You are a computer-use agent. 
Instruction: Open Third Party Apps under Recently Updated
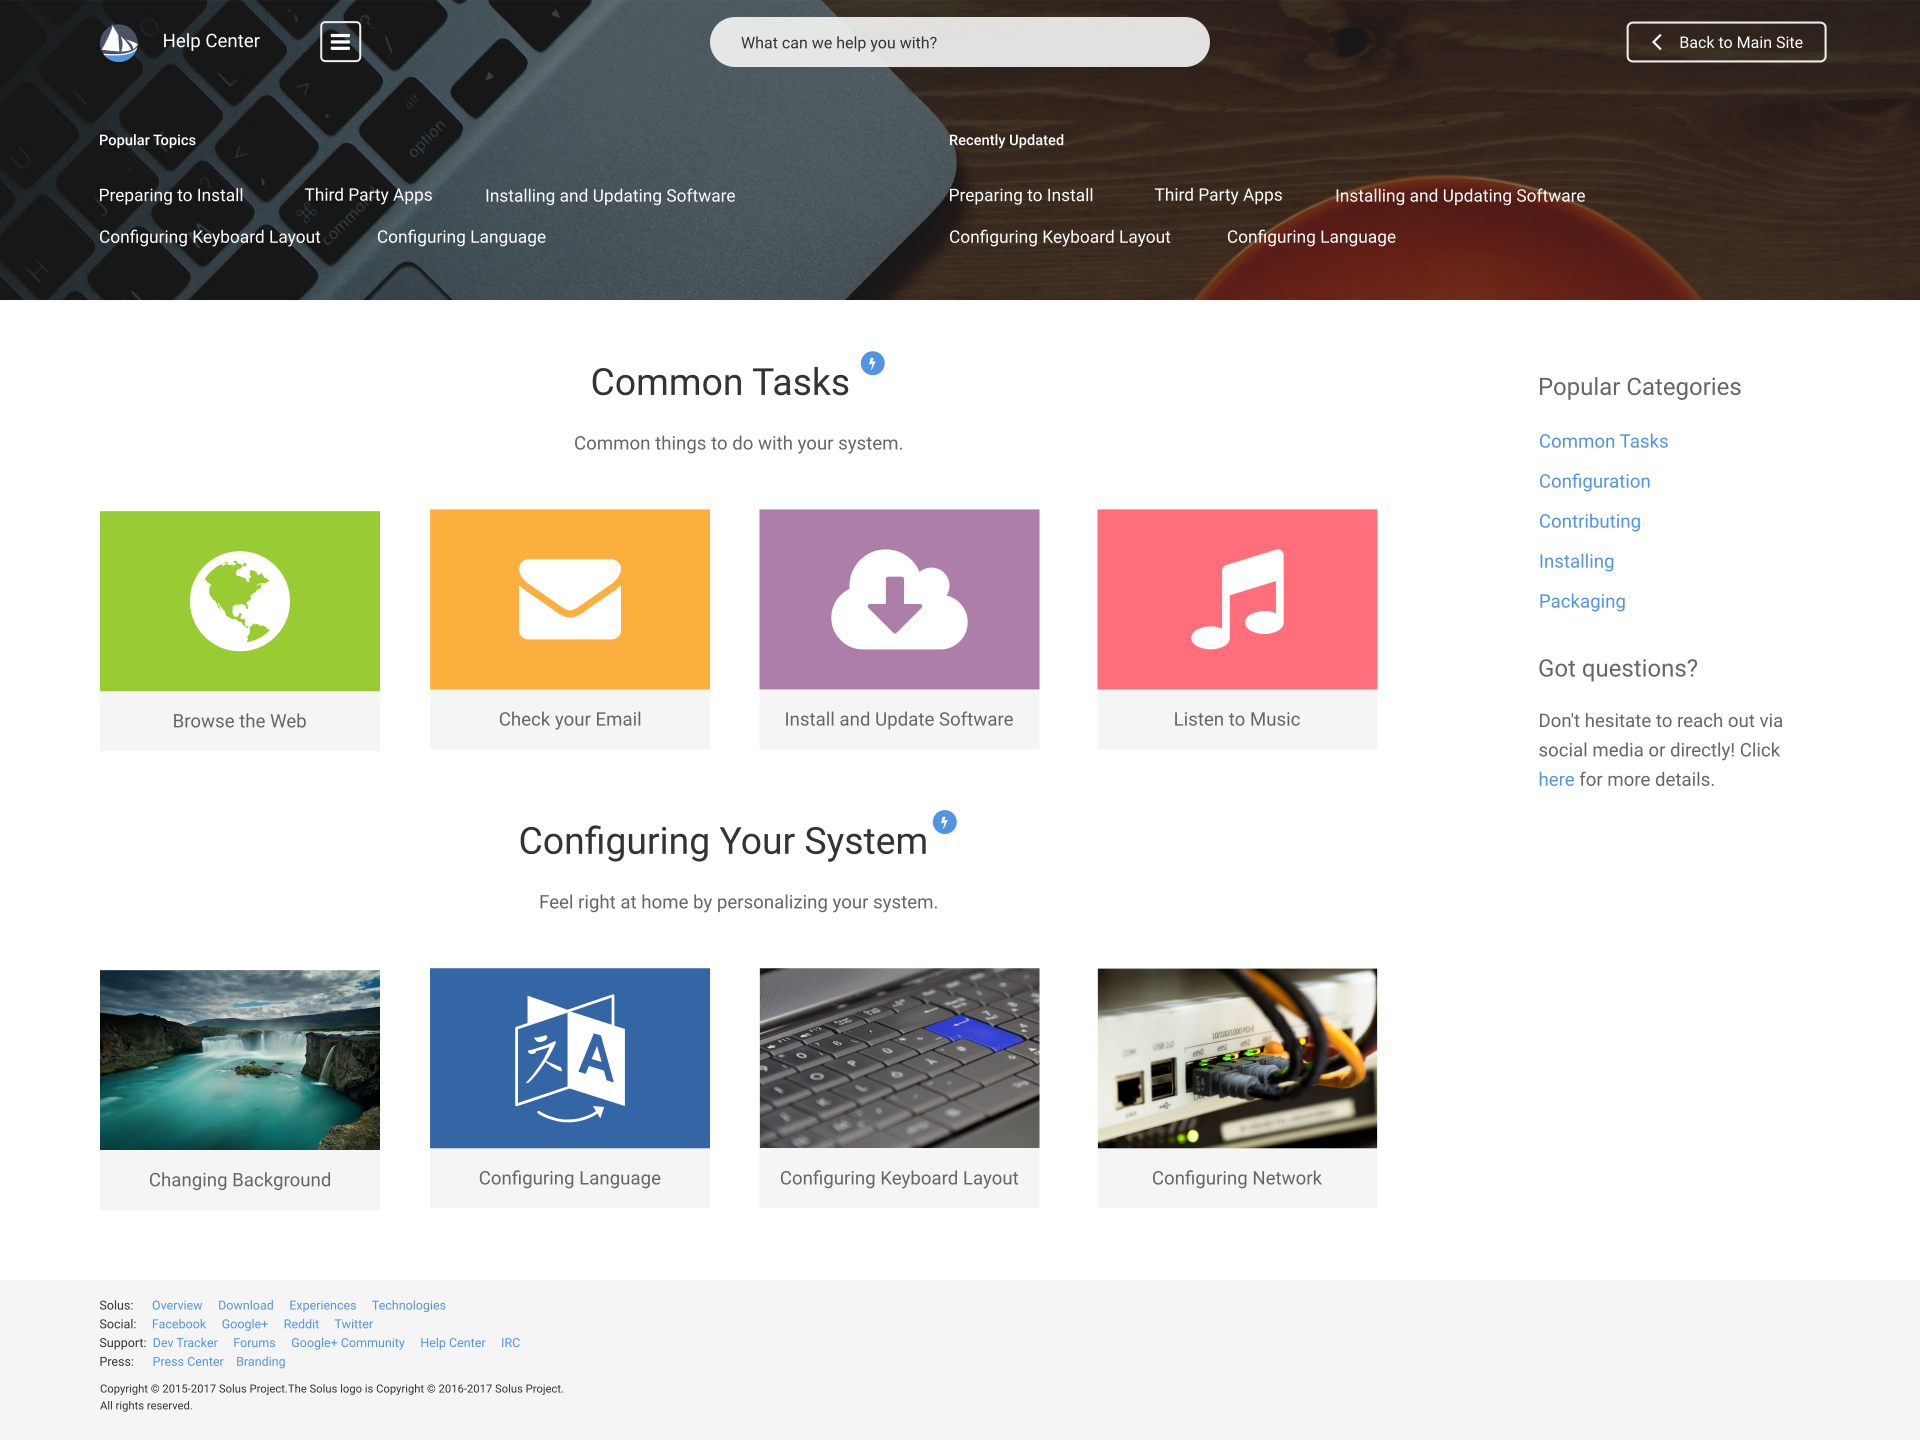[1218, 195]
